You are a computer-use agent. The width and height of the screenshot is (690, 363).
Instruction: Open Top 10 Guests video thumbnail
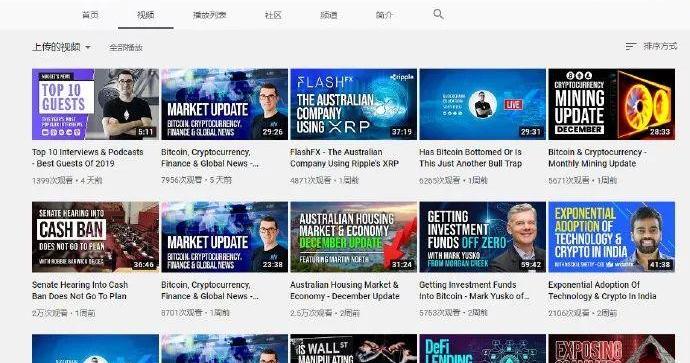coord(95,104)
